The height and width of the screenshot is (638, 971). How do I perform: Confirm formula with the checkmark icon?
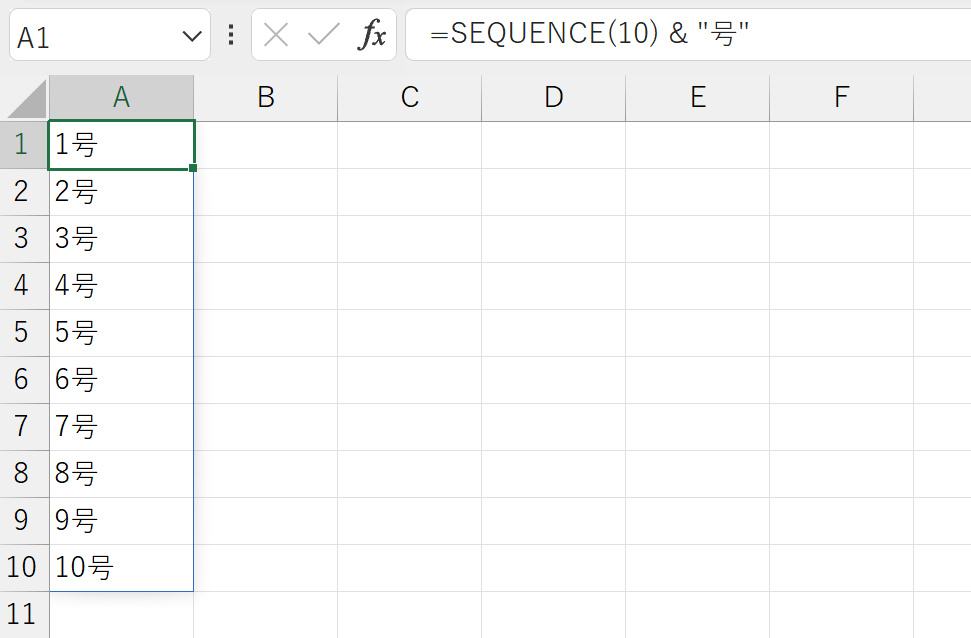323,35
